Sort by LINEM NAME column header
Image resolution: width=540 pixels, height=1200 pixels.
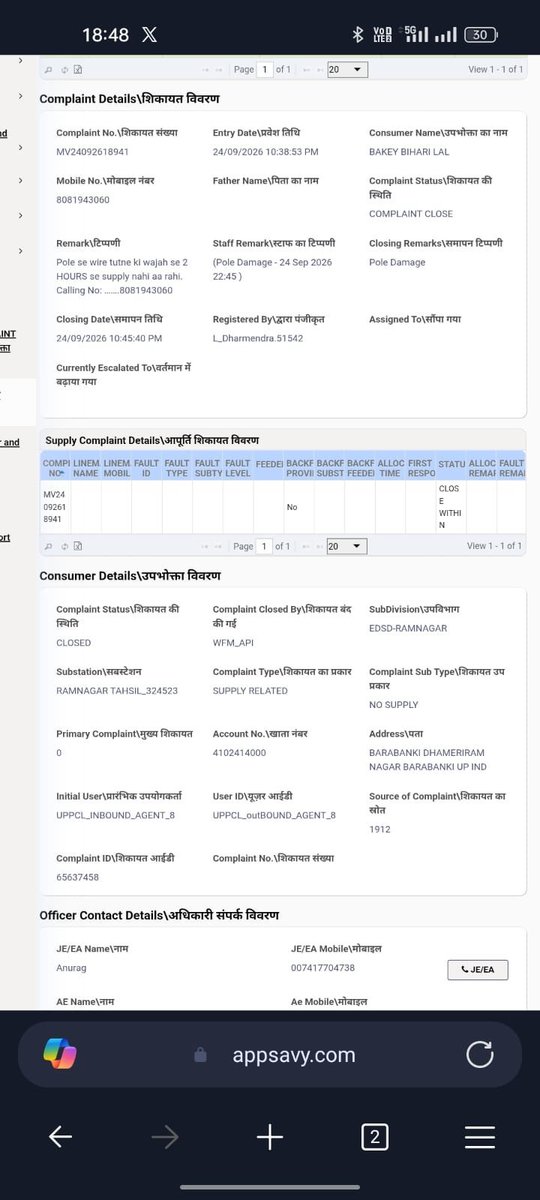[x=86, y=468]
